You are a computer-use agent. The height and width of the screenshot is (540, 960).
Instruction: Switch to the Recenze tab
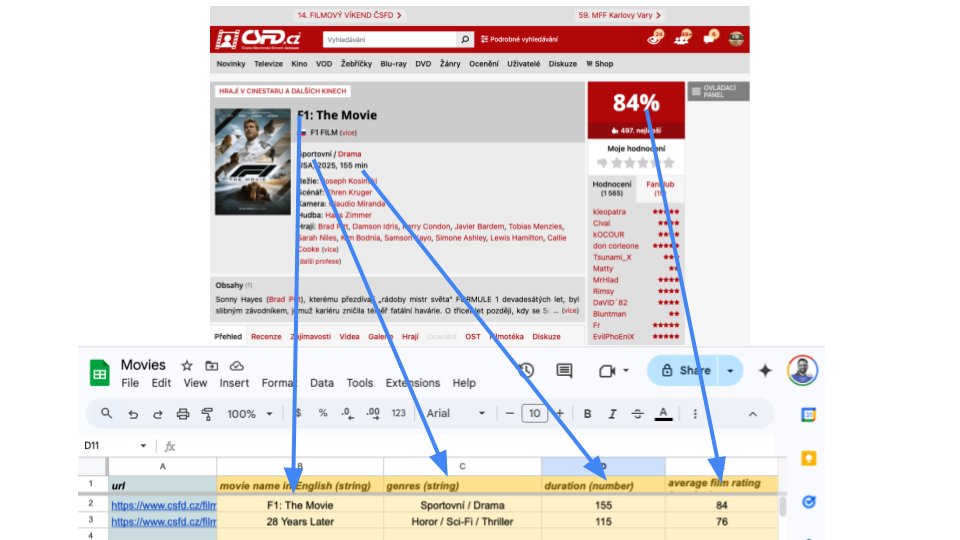coord(266,336)
